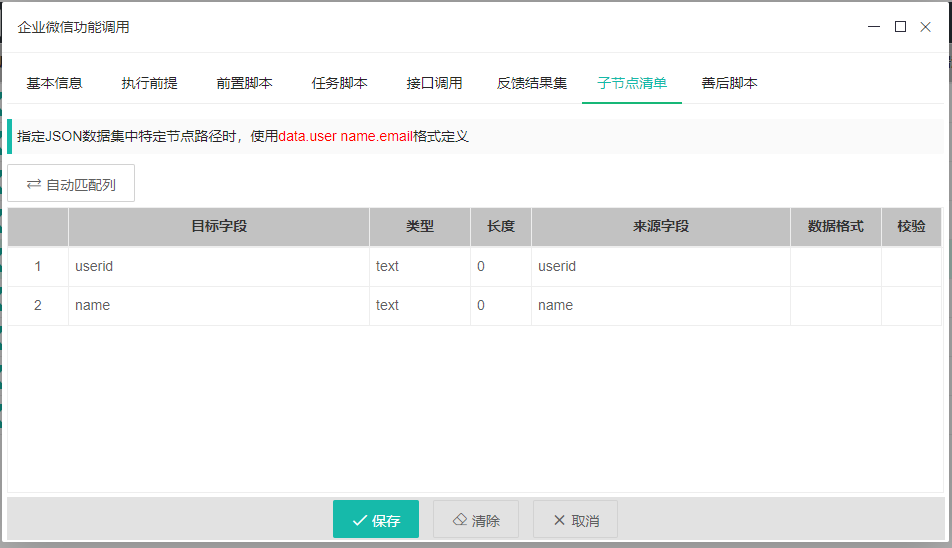Click the 目标字段 column header
Viewport: 952px width, 548px height.
point(219,226)
